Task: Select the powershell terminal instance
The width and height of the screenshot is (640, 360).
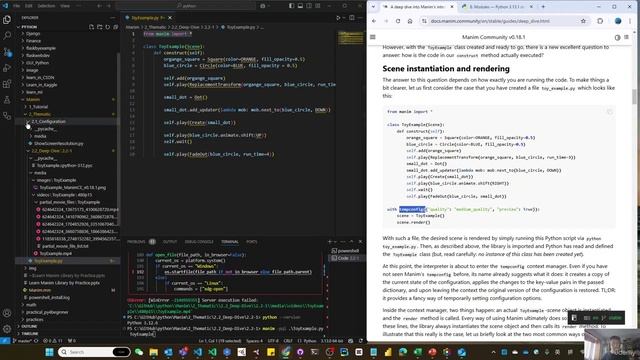Action: (x=345, y=251)
